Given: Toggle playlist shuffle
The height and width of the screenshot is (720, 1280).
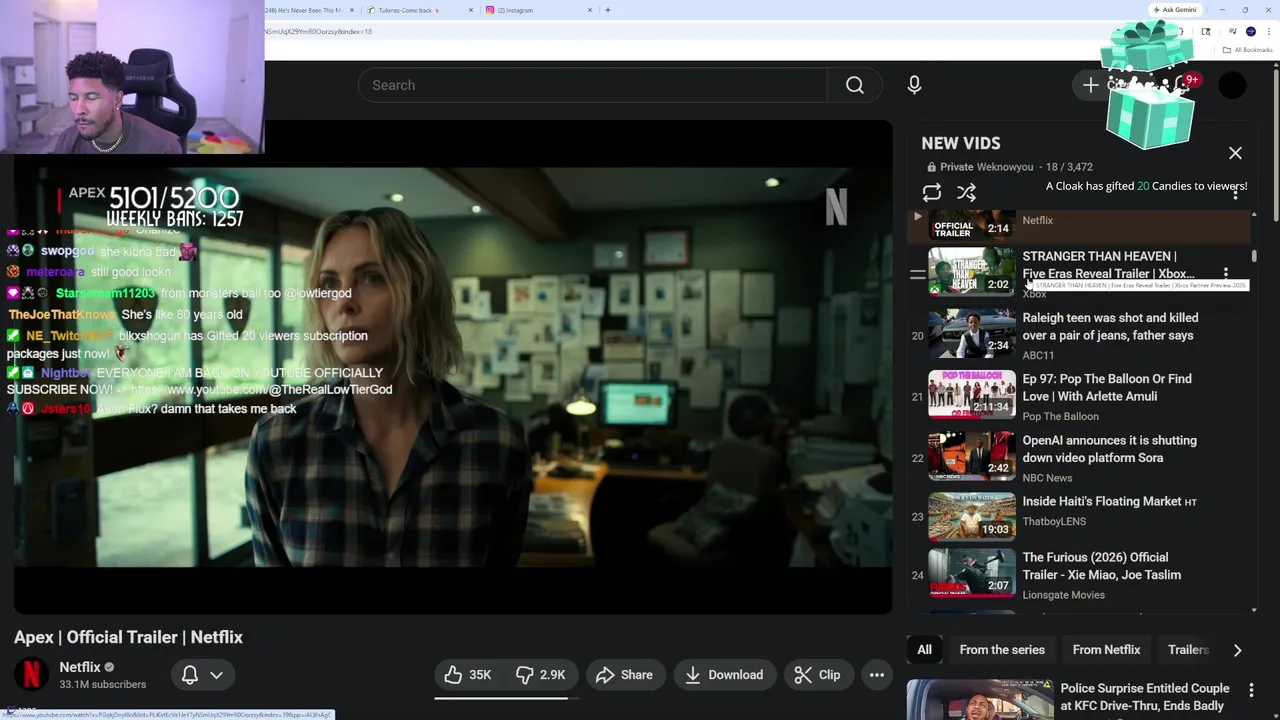Looking at the screenshot, I should [x=966, y=192].
